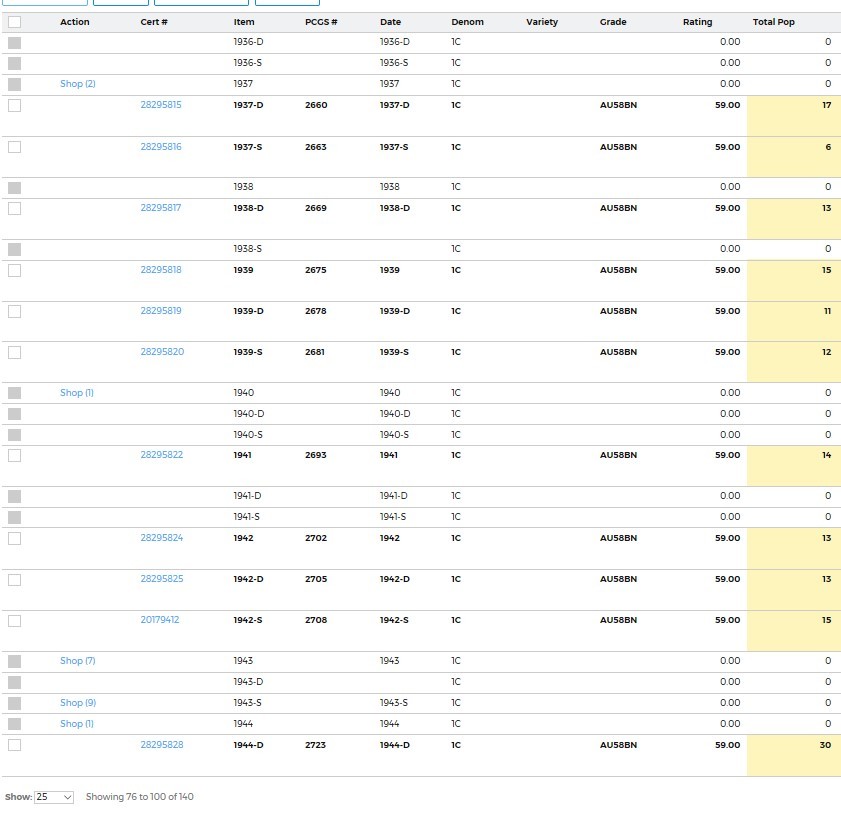Tick the checkbox for 1944-D row
Image resolution: width=841 pixels, height=815 pixels.
(14, 745)
